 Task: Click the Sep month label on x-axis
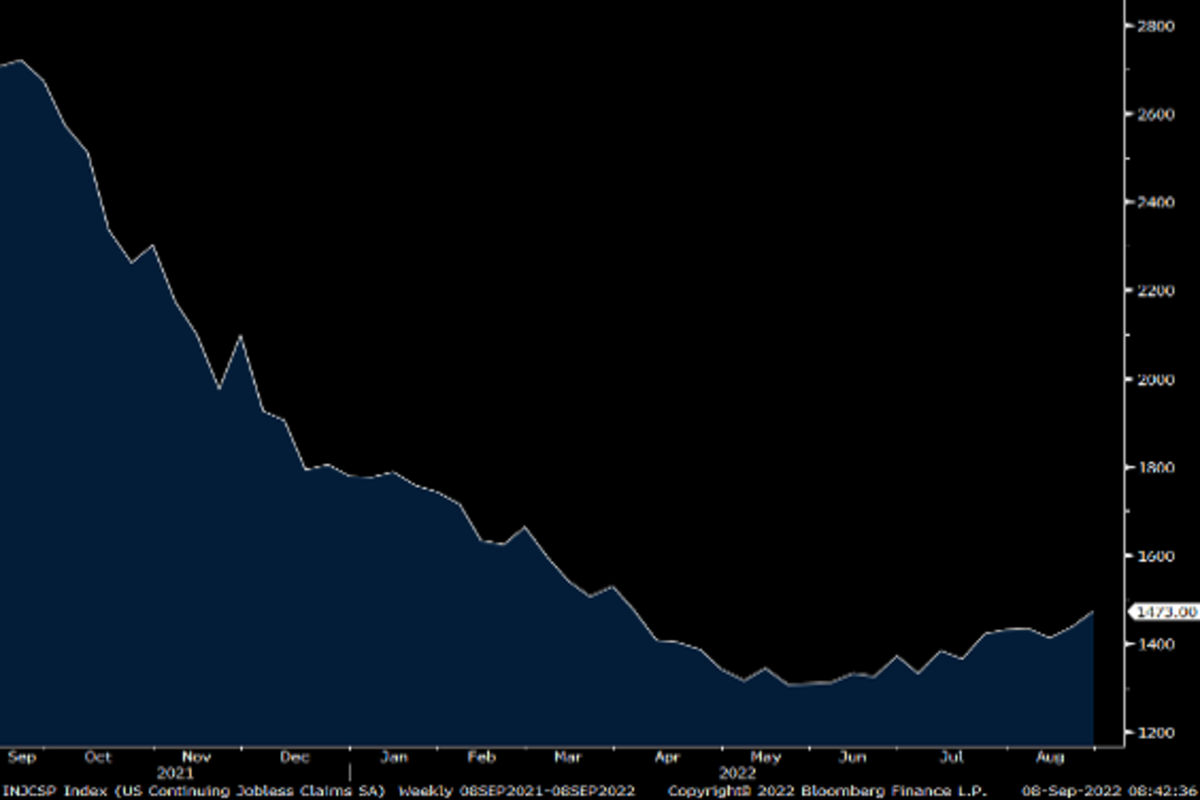pyautogui.click(x=21, y=757)
